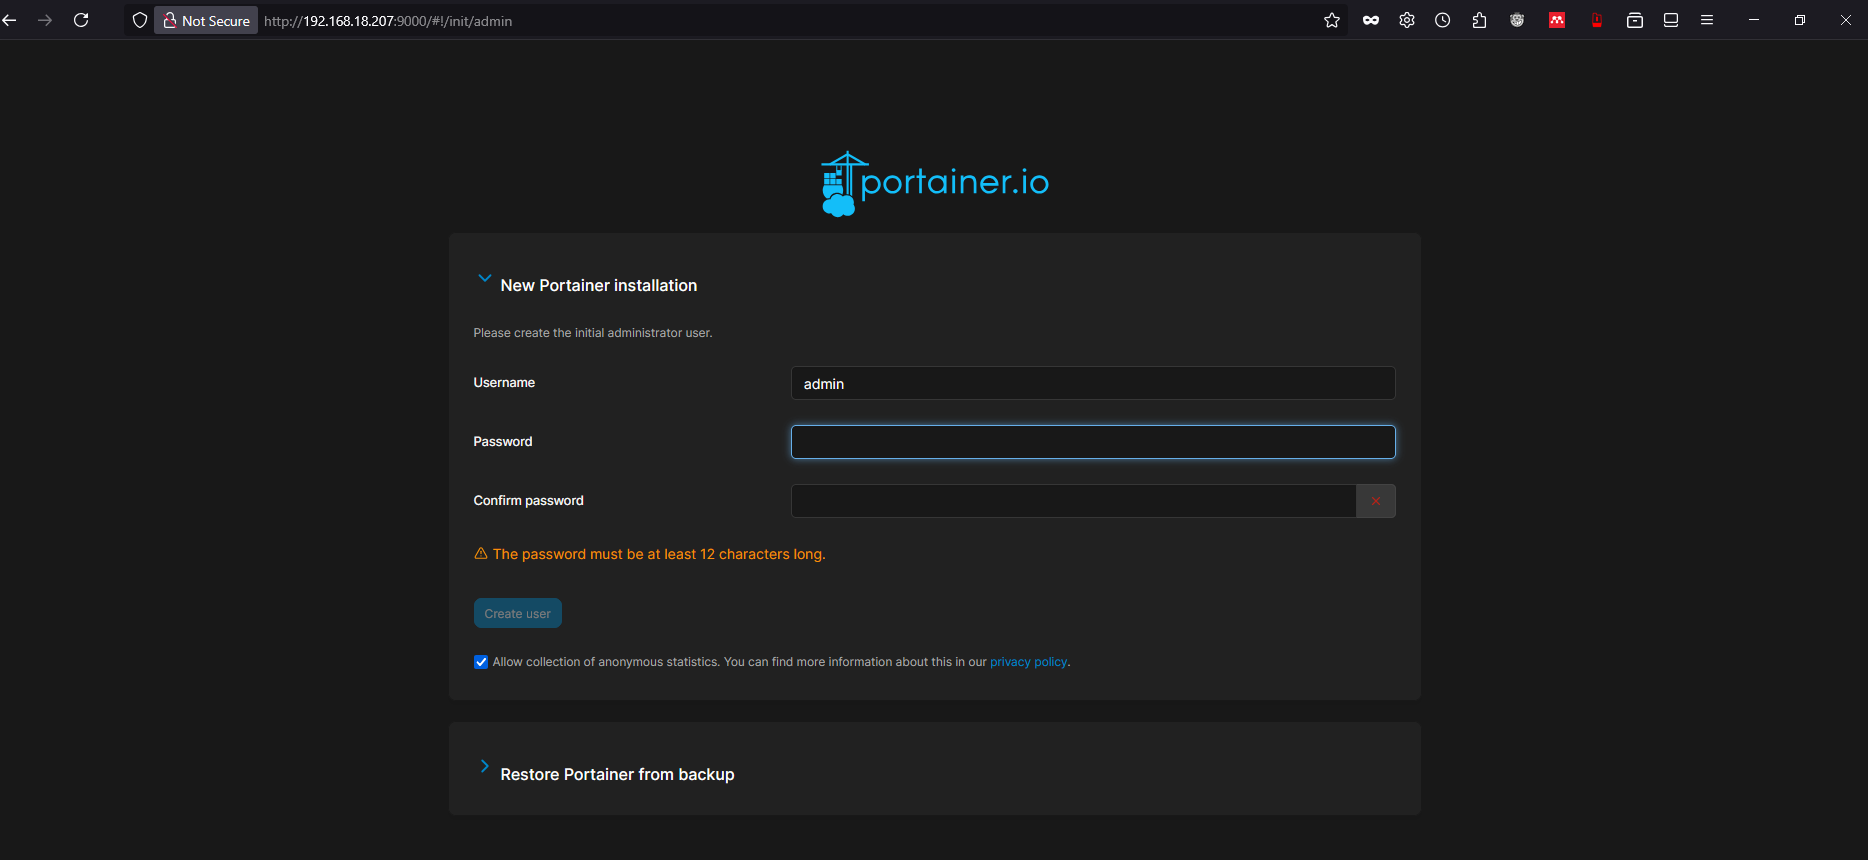Click the monkey face extension icon
Image resolution: width=1868 pixels, height=860 pixels.
1517,20
